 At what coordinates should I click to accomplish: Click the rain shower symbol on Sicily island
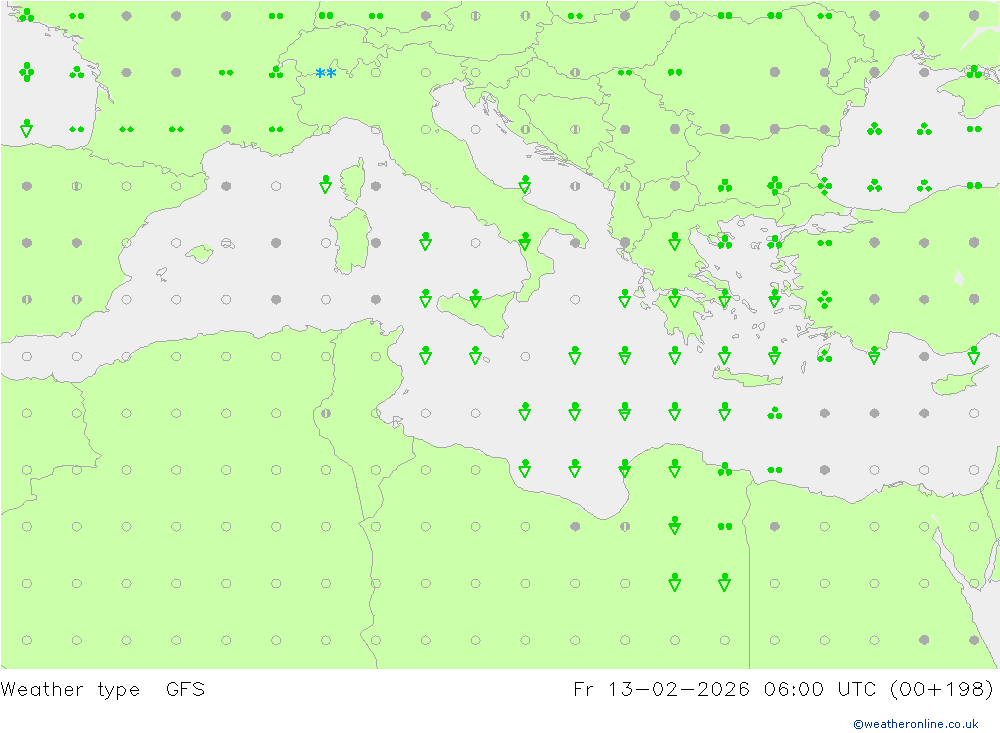tap(475, 298)
